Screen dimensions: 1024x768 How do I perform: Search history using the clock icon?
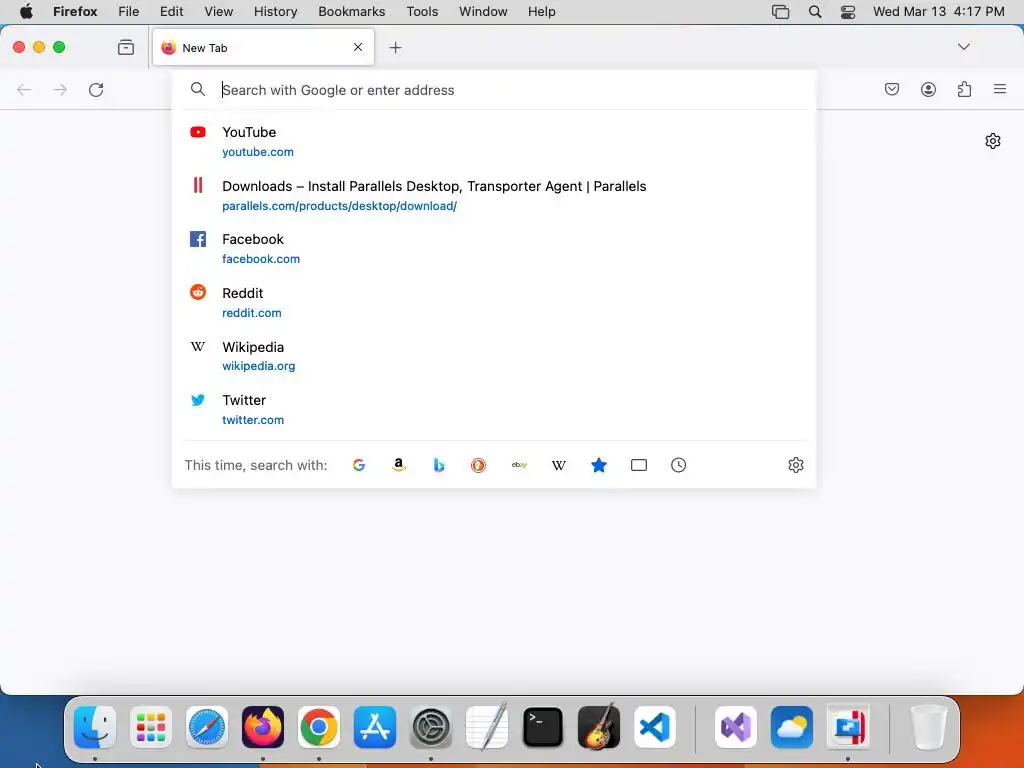tap(679, 465)
